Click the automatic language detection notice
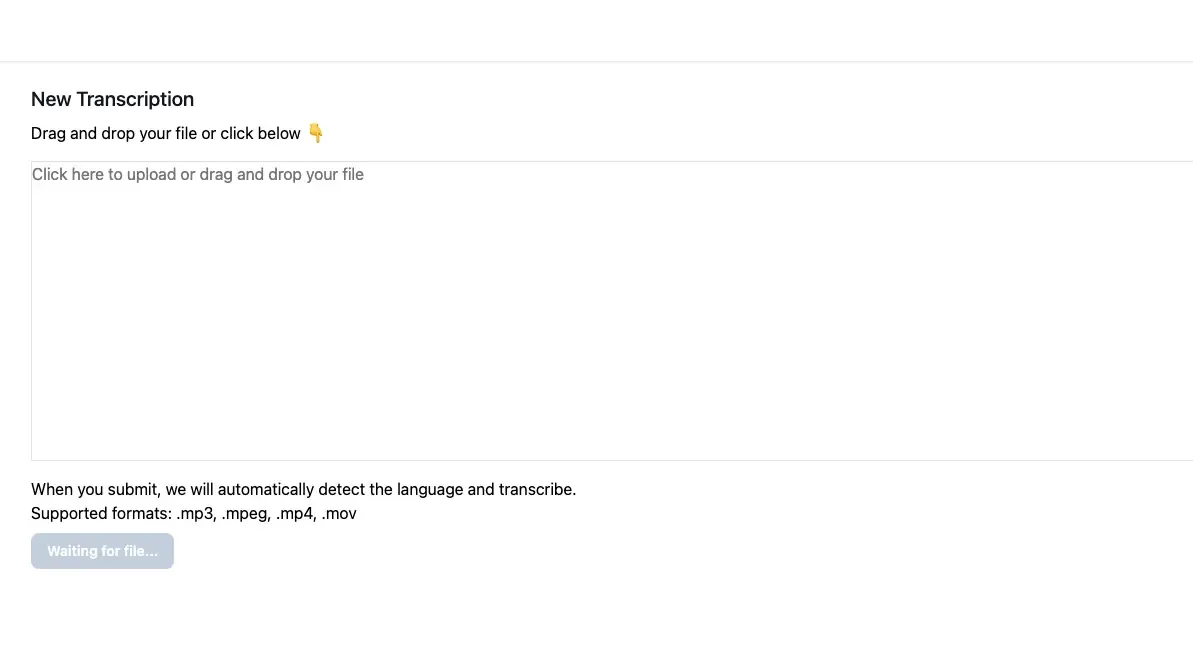 [304, 489]
